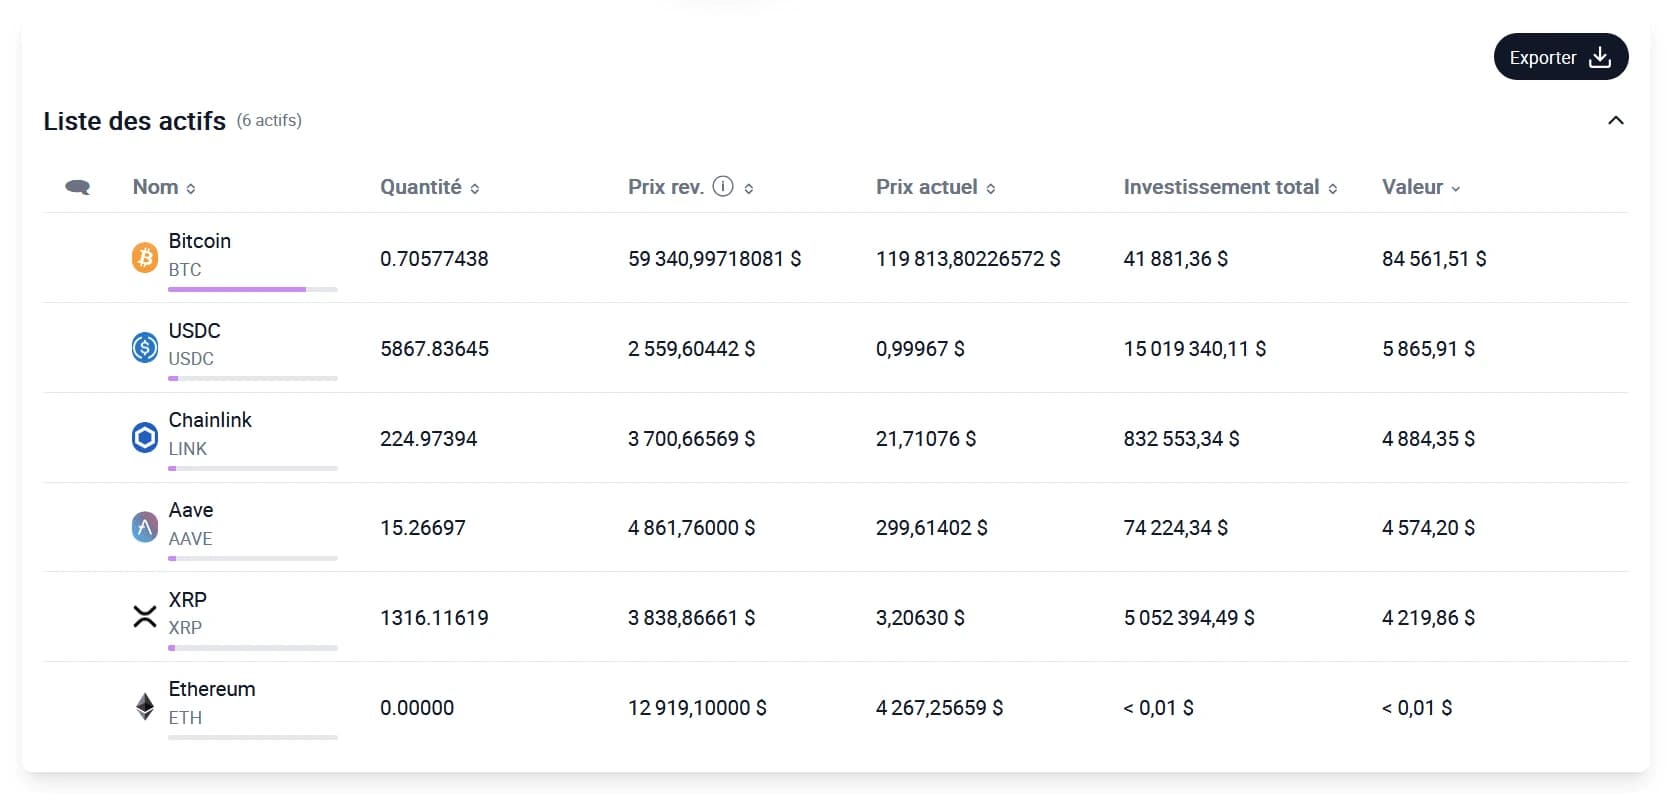Click the AAVE ticker label
Image resolution: width=1671 pixels, height=794 pixels.
tap(190, 539)
